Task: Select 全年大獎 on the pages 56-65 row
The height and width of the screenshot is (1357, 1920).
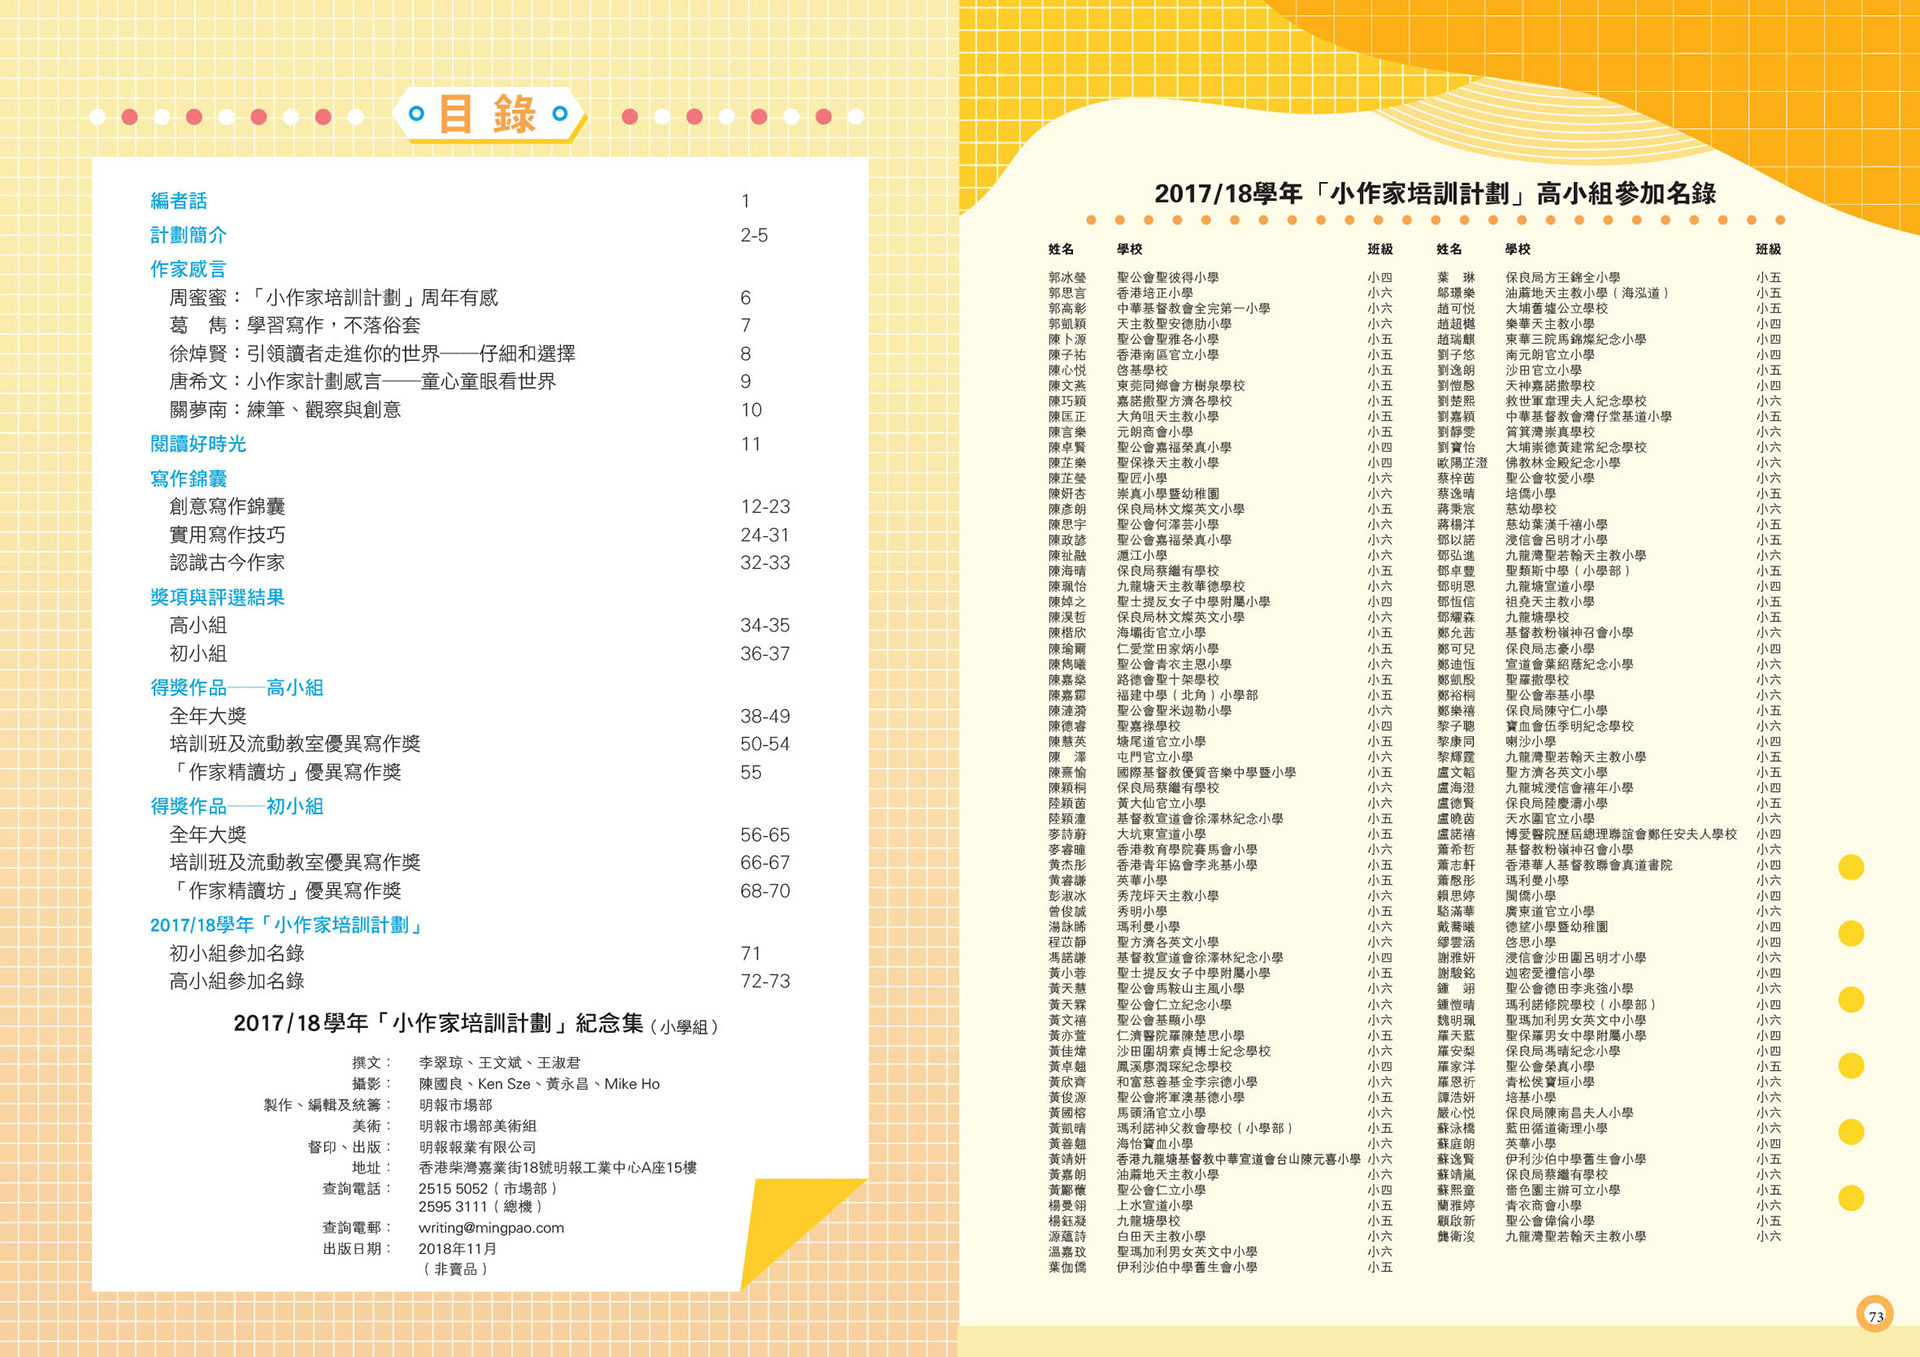Action: click(x=208, y=834)
